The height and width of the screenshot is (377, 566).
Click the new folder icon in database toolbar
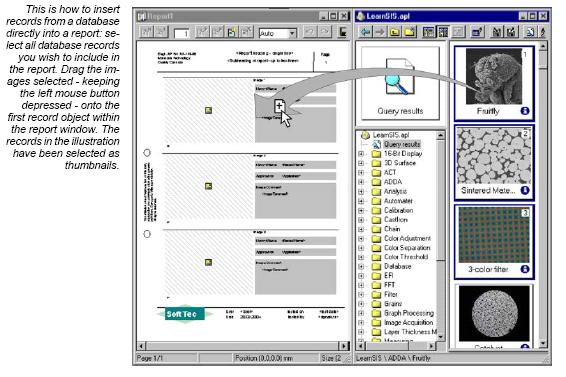pyautogui.click(x=409, y=32)
